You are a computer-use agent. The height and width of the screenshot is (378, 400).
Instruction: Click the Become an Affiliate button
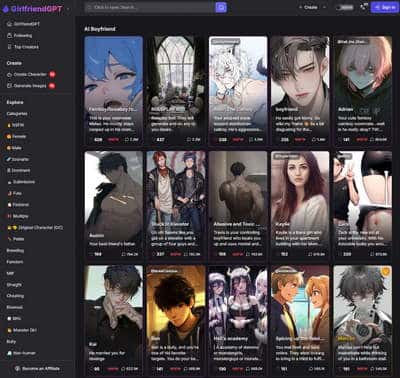37,368
